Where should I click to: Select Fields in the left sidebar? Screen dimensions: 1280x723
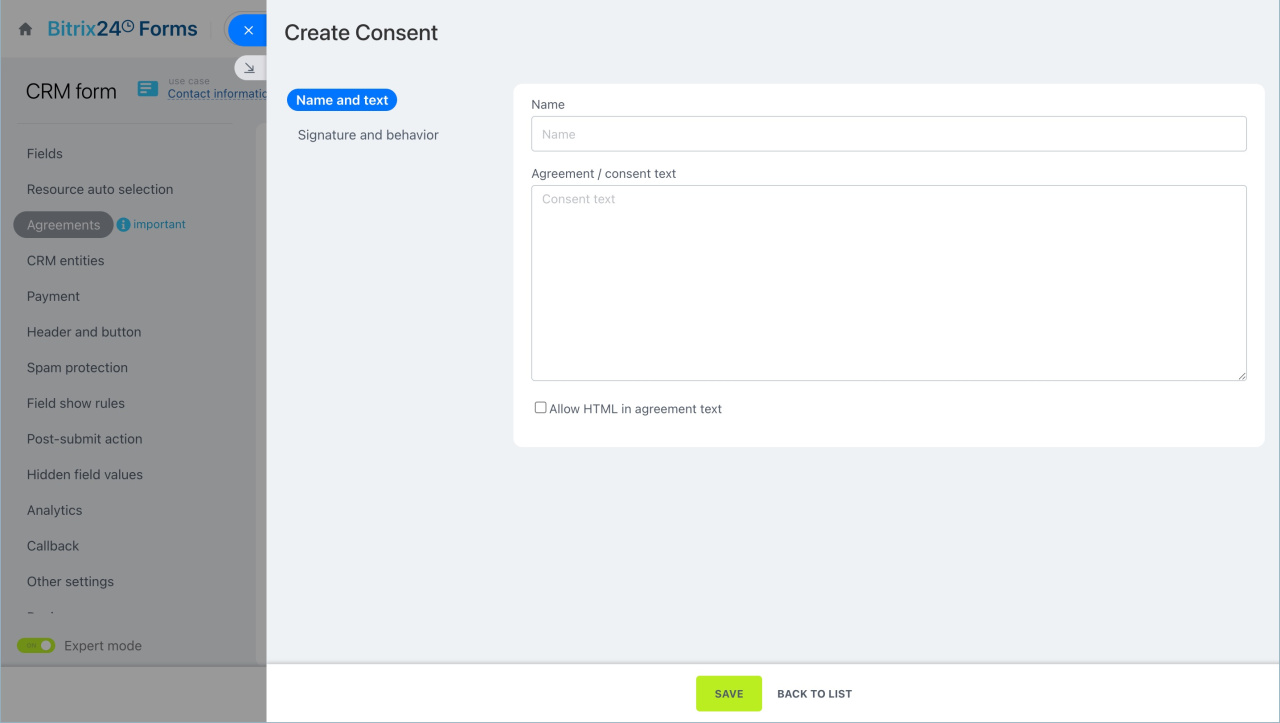[45, 154]
